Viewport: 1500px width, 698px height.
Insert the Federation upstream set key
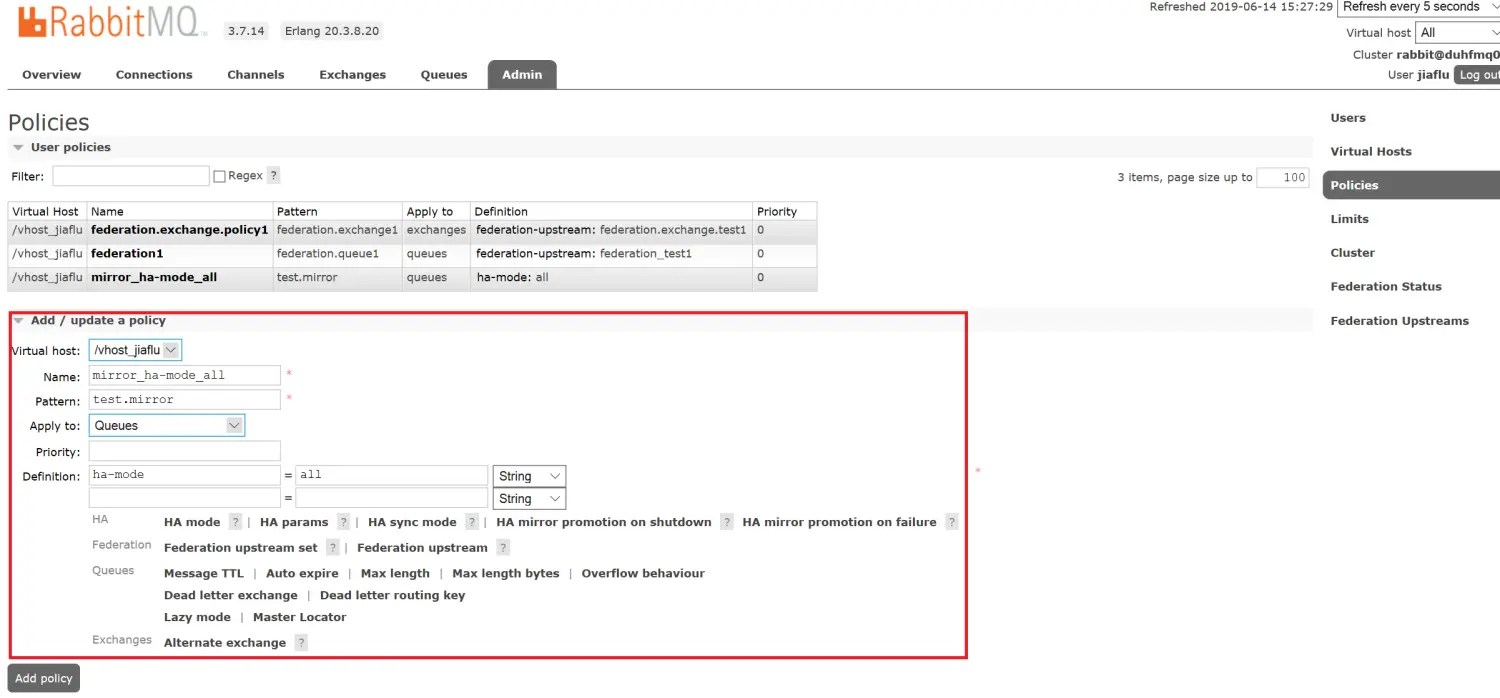click(241, 548)
